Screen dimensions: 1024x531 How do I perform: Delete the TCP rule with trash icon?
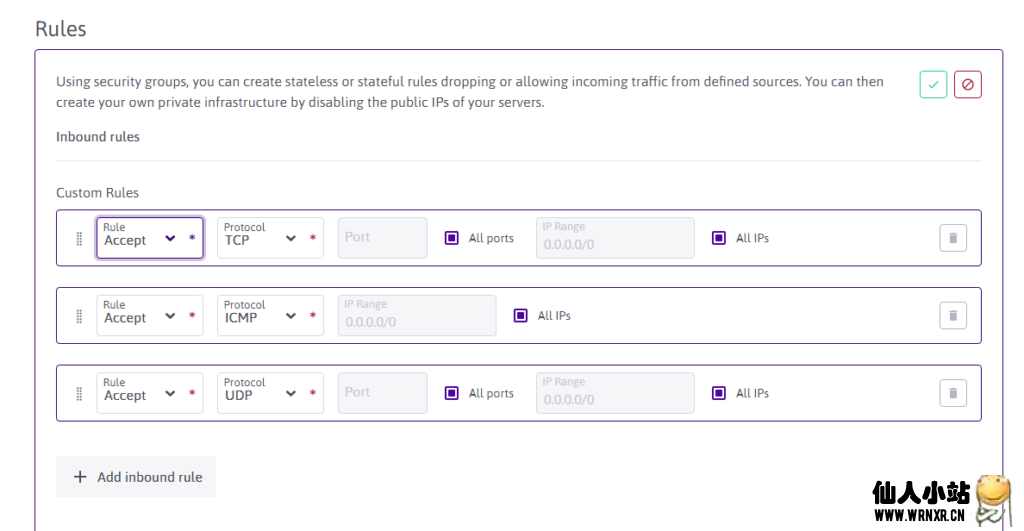[952, 238]
